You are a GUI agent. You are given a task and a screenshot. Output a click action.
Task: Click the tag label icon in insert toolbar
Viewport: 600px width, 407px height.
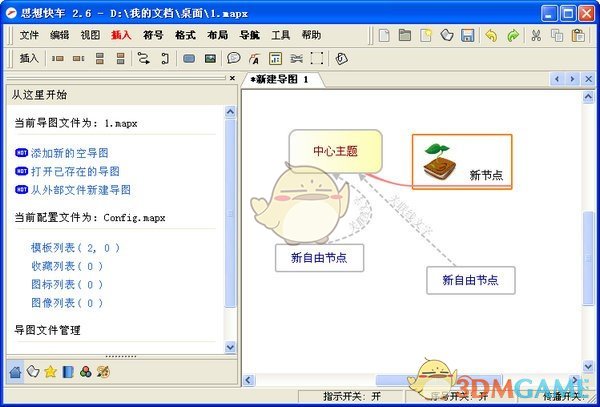tap(341, 59)
